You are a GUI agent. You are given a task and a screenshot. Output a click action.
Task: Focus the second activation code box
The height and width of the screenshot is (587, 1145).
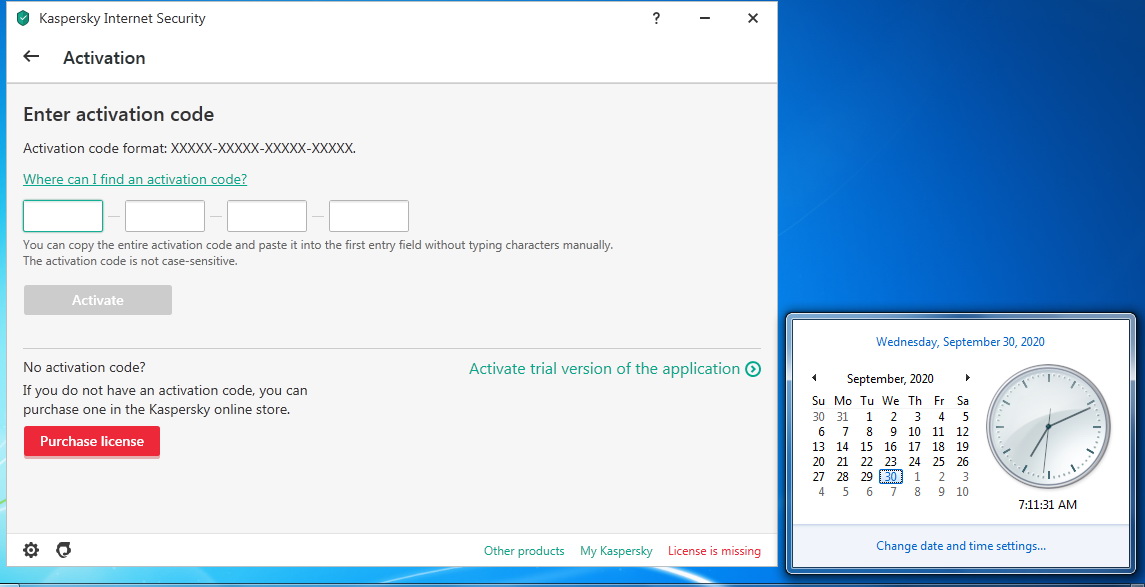pyautogui.click(x=165, y=216)
